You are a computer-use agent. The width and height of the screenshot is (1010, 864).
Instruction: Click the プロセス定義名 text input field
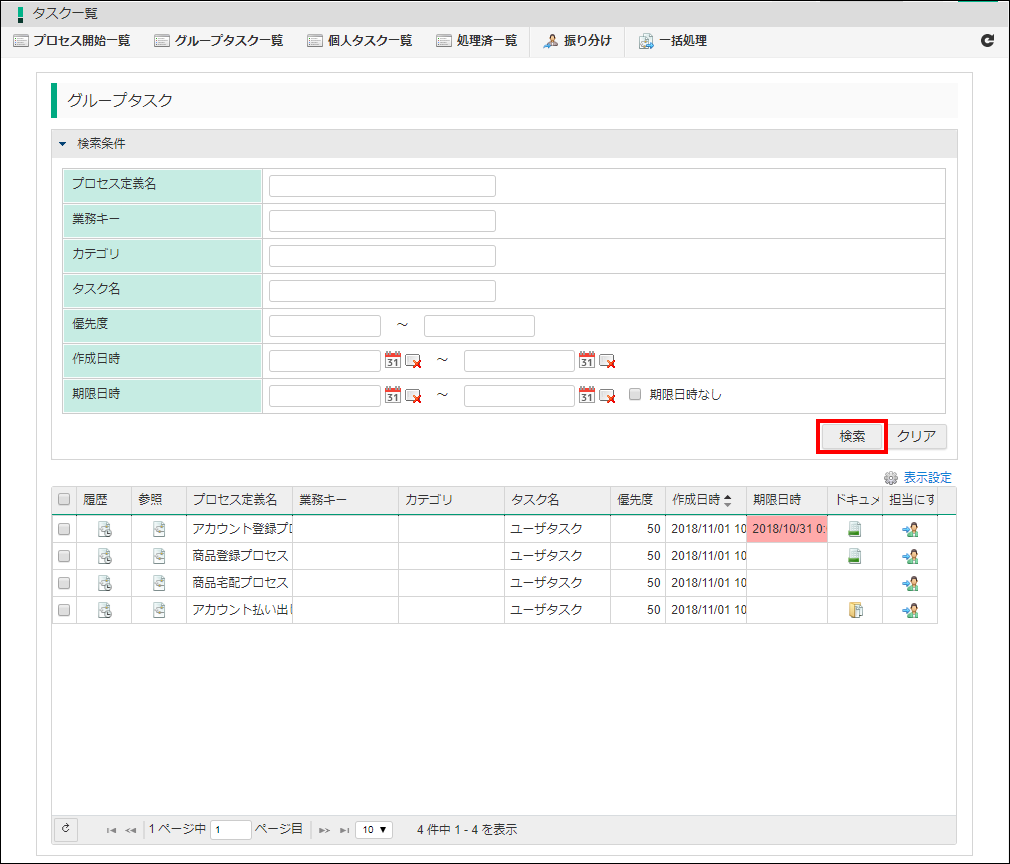click(382, 186)
